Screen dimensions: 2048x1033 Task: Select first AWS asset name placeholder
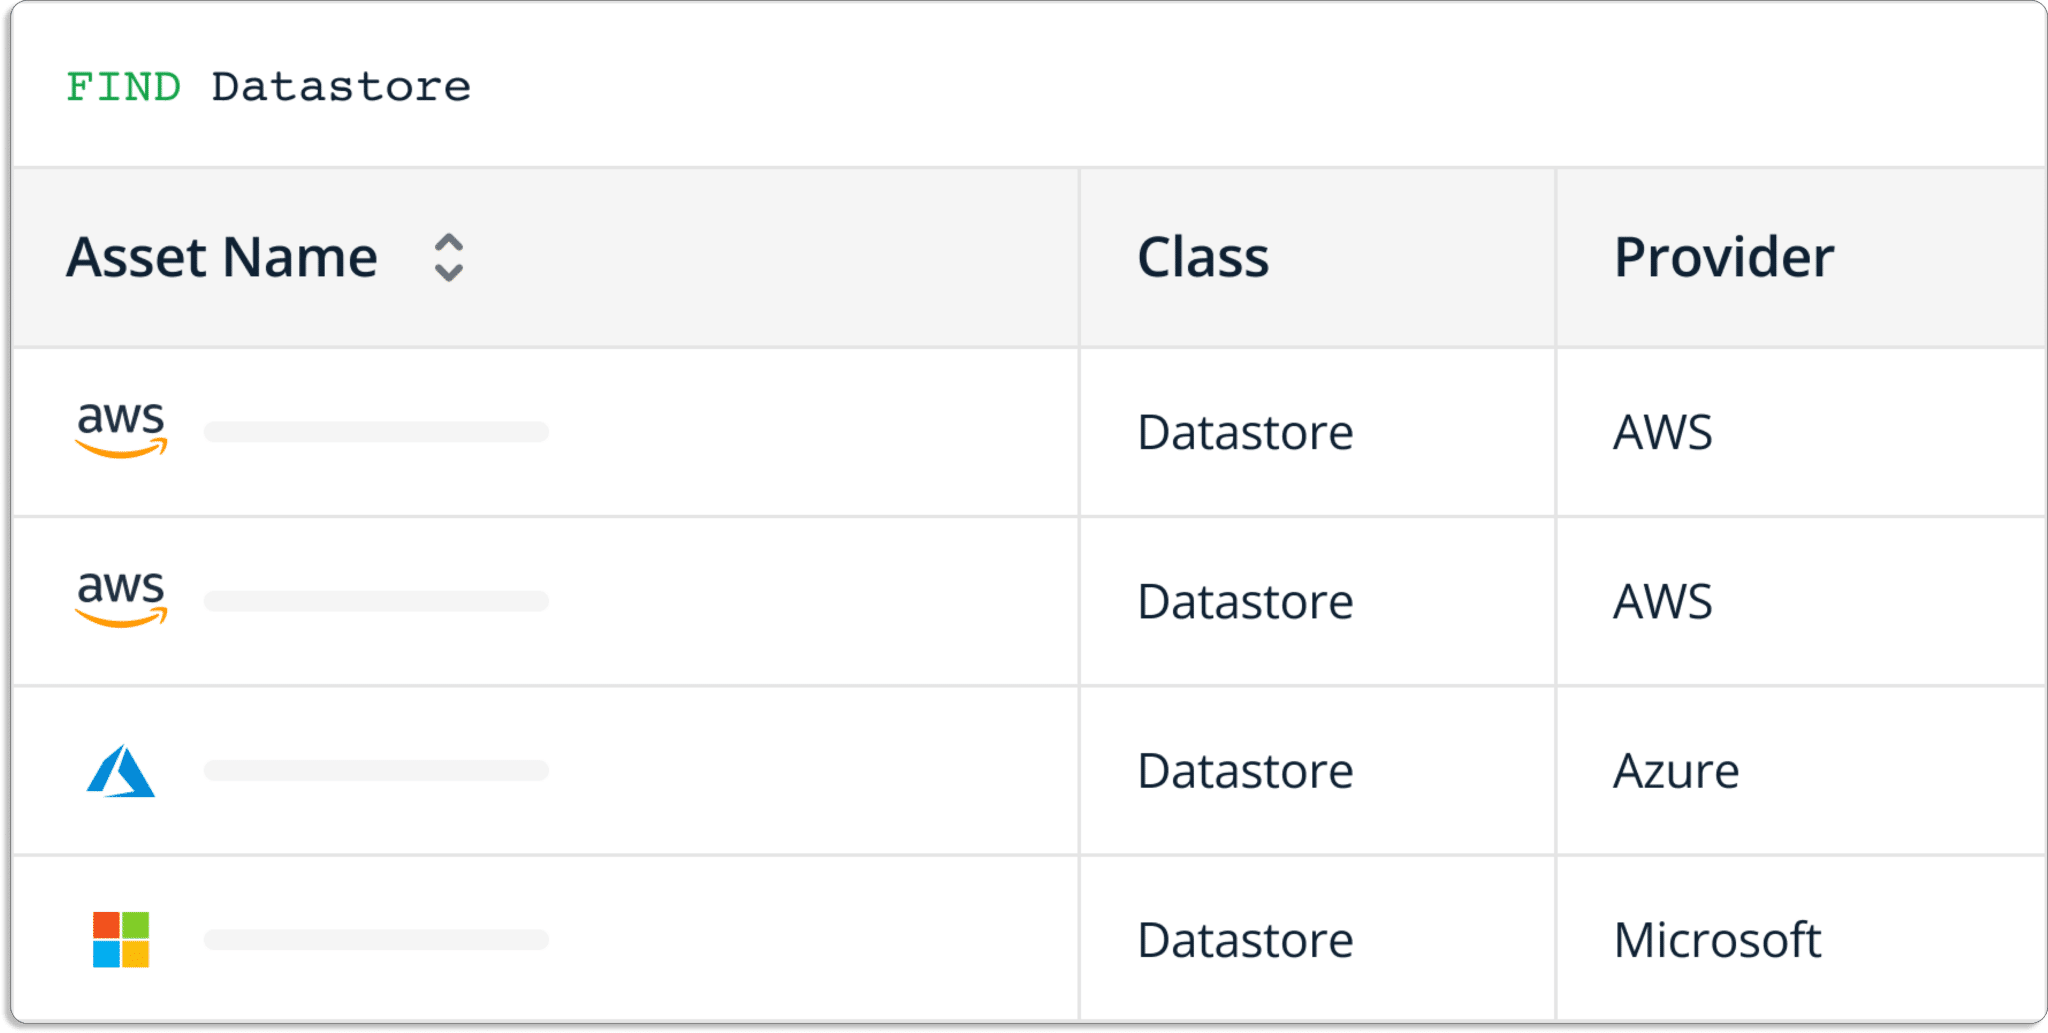tap(377, 432)
